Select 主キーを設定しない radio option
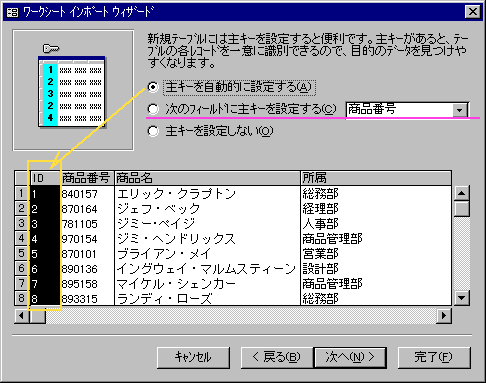The width and height of the screenshot is (486, 383). tap(153, 131)
